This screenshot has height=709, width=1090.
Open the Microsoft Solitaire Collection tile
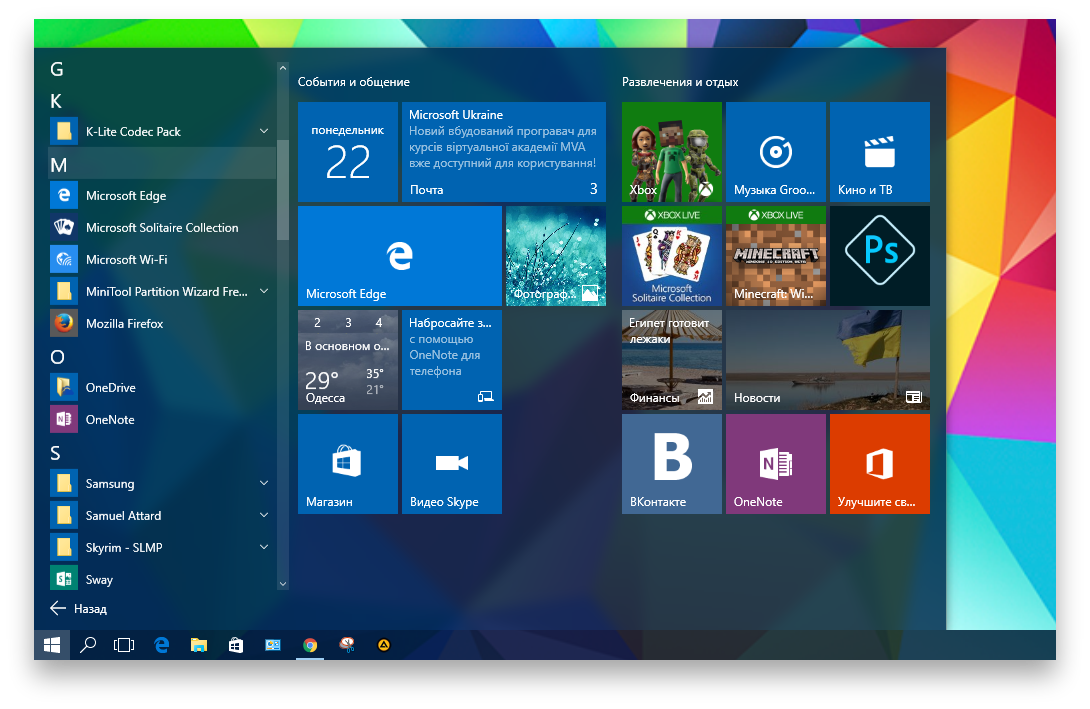(672, 256)
